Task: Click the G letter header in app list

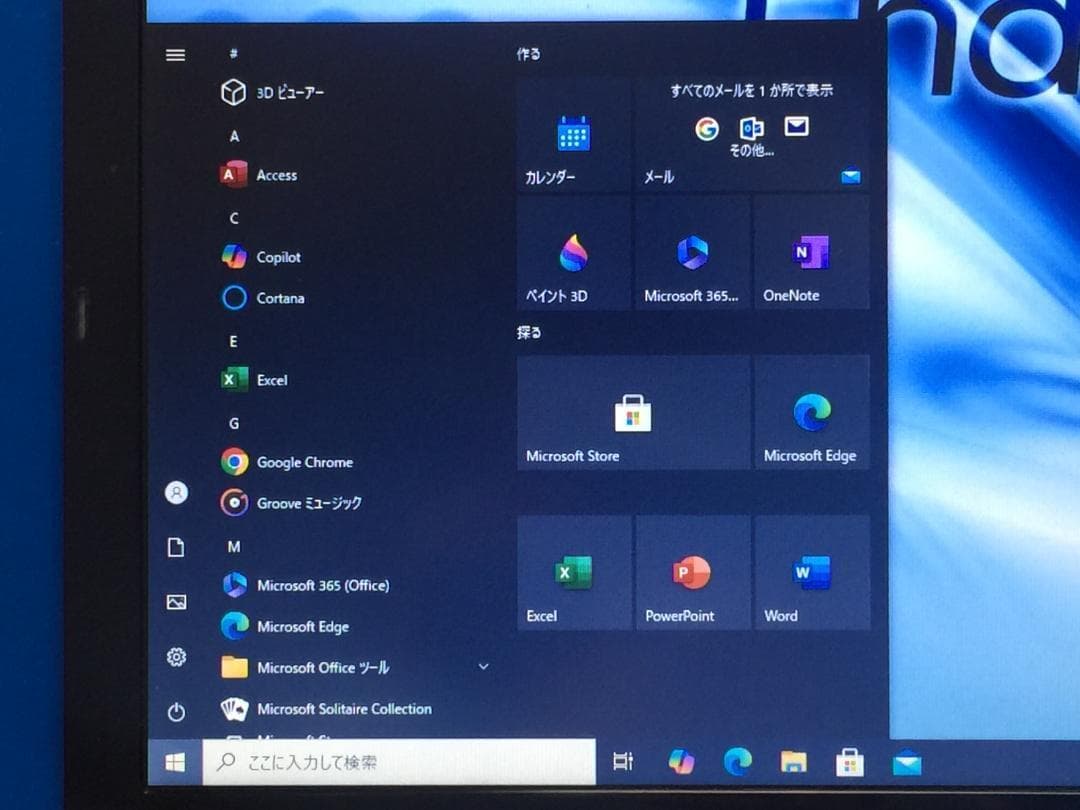Action: tap(234, 424)
